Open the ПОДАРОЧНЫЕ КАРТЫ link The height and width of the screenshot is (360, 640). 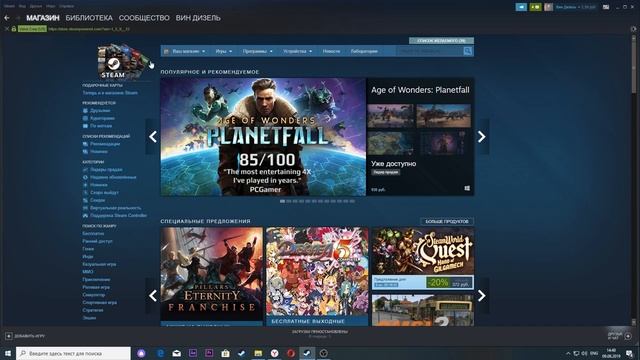coord(102,85)
